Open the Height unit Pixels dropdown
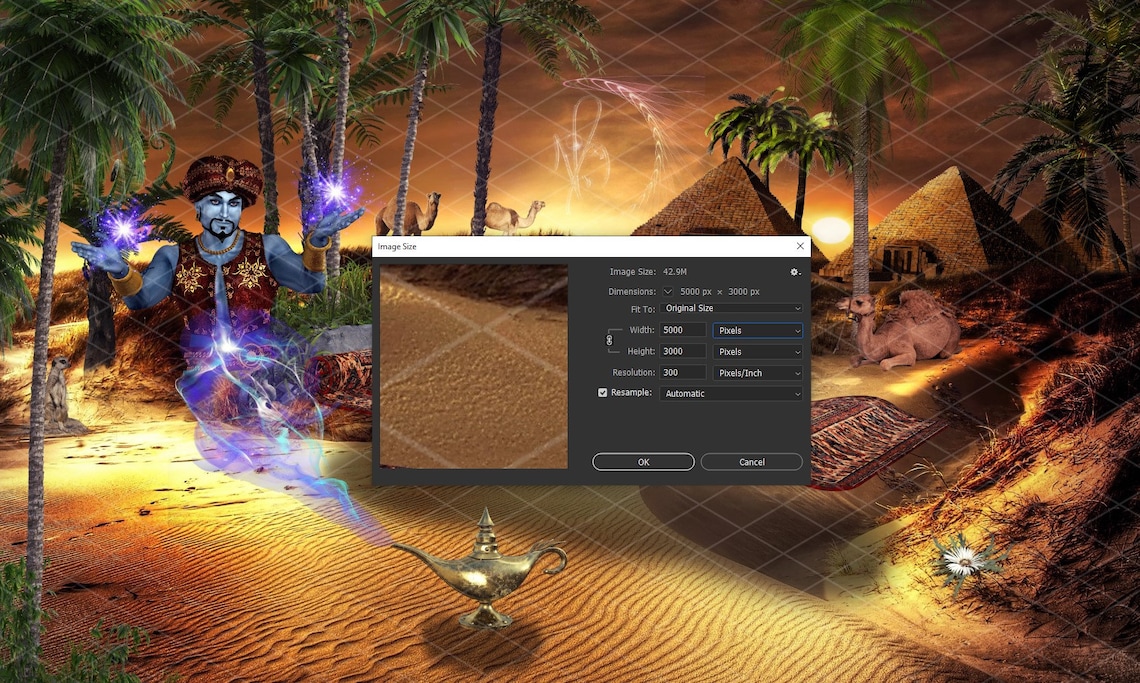This screenshot has width=1140, height=683. pyautogui.click(x=758, y=351)
